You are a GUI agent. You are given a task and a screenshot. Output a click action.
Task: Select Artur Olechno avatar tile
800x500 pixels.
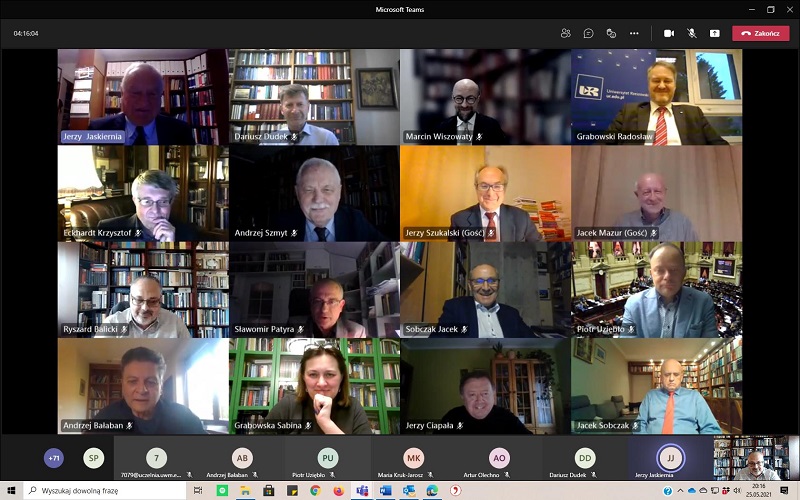pyautogui.click(x=499, y=458)
